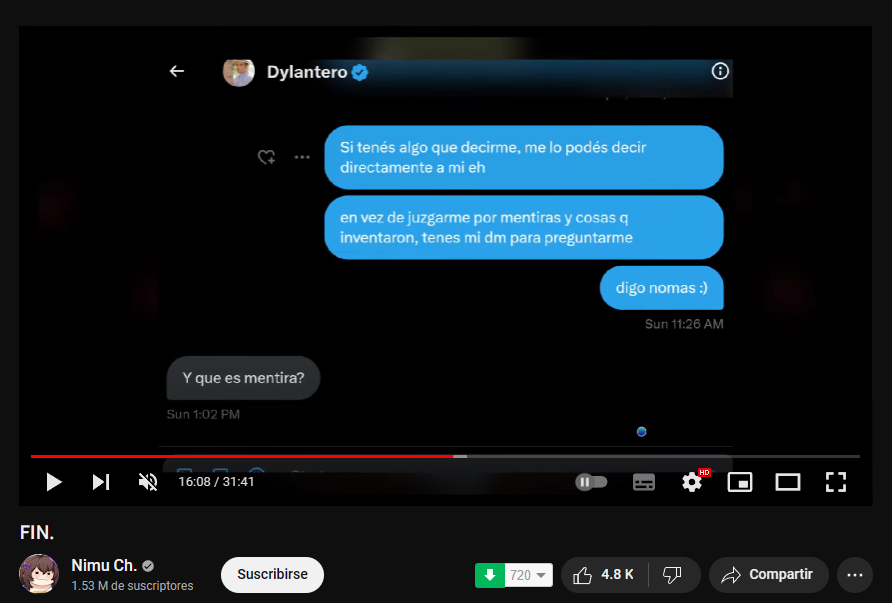Click the 'digo nomas :)' message bubble

point(661,288)
